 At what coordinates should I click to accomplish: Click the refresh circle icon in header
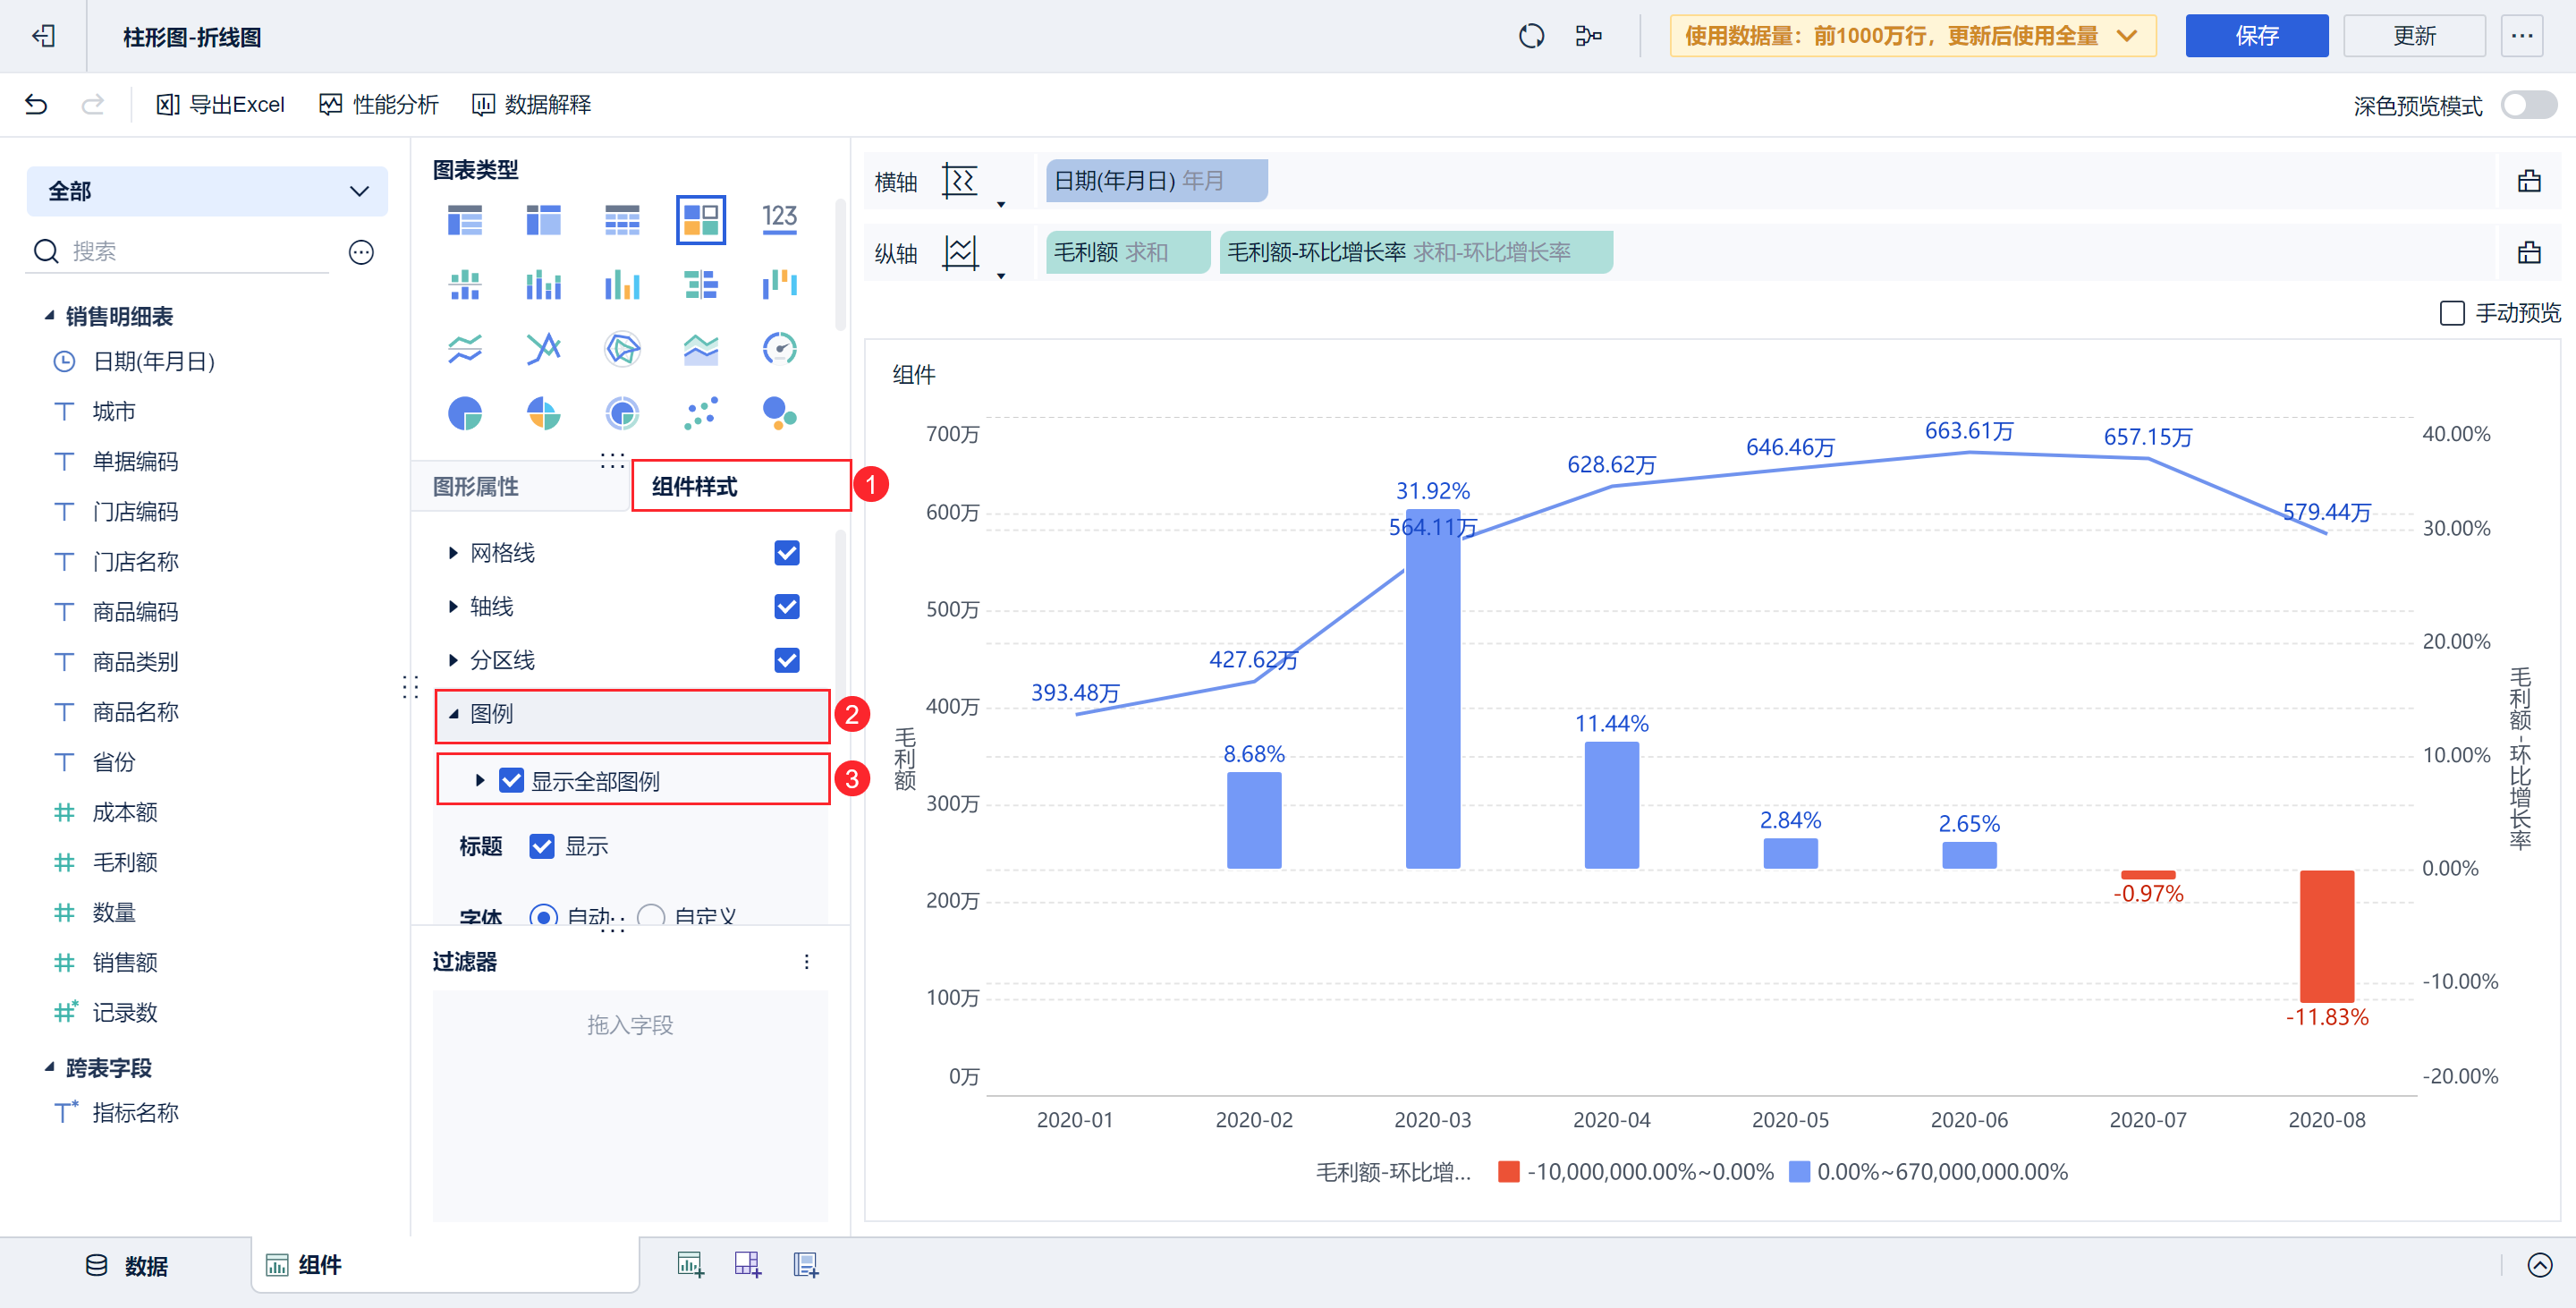[1531, 37]
